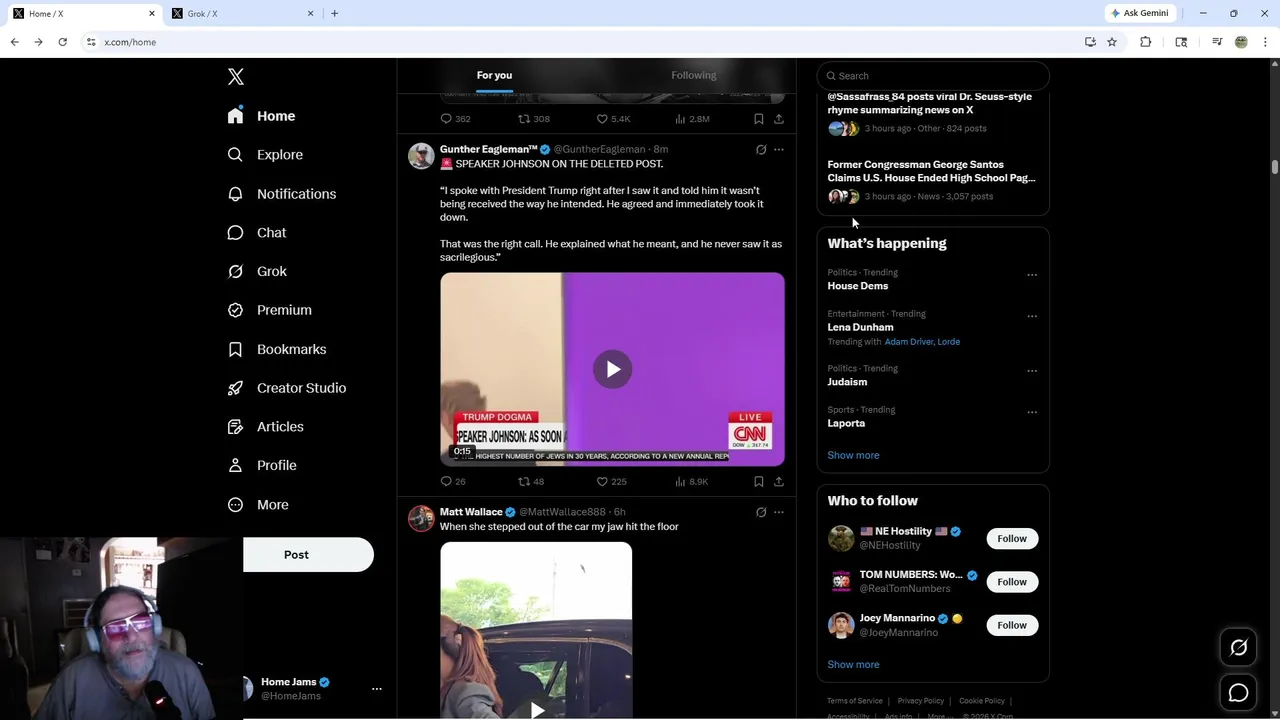Open more options for Lena Dunham trend
This screenshot has height=720, width=1280.
pos(1032,316)
